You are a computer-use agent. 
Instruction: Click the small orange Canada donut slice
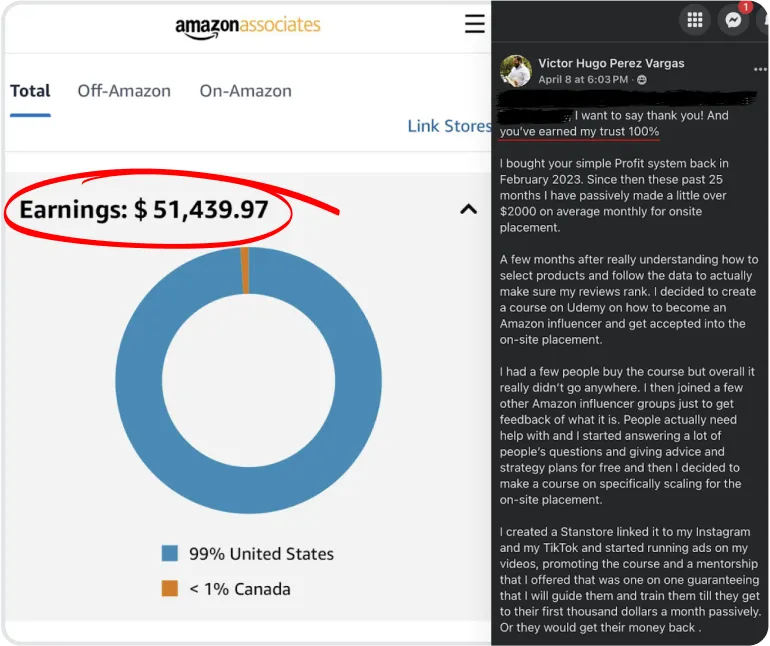(x=245, y=270)
